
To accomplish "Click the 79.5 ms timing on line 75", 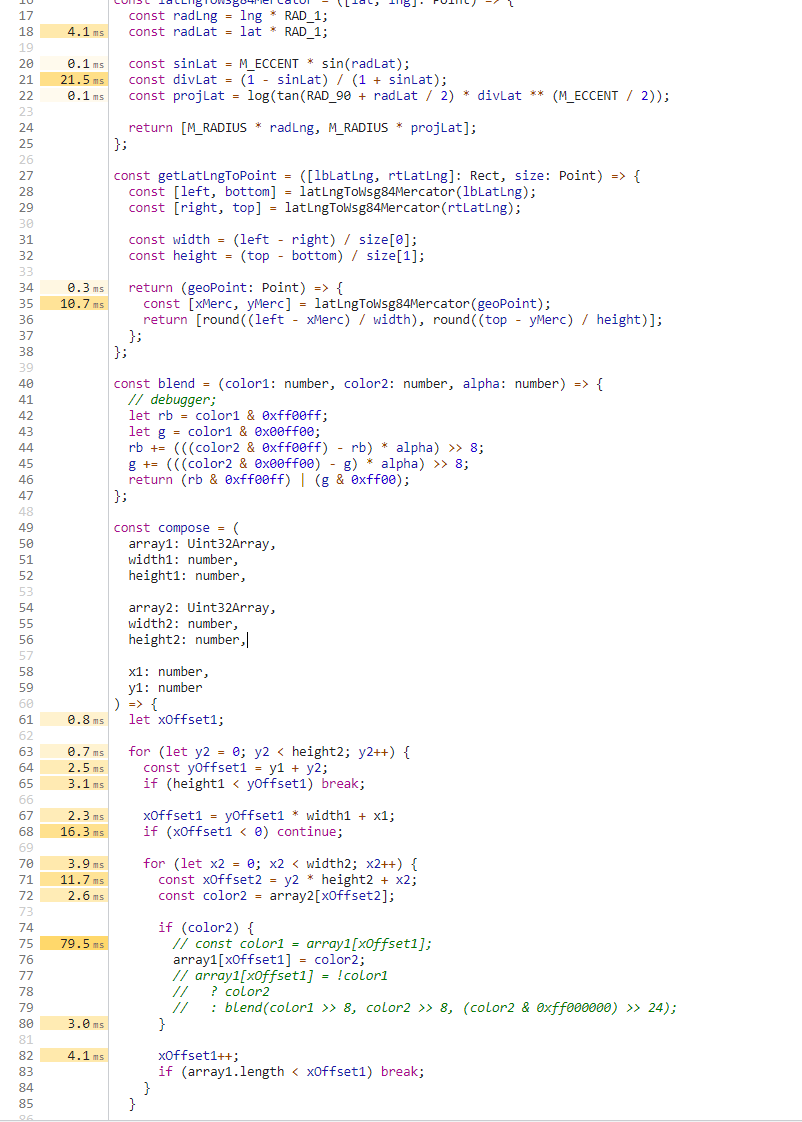I will click(74, 944).
